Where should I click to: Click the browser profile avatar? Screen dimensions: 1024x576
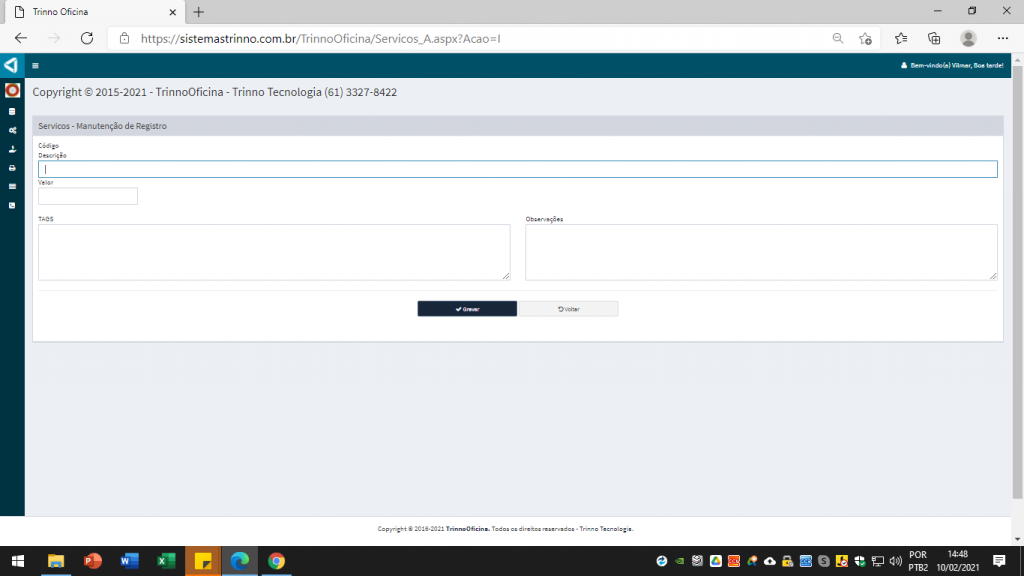[968, 38]
